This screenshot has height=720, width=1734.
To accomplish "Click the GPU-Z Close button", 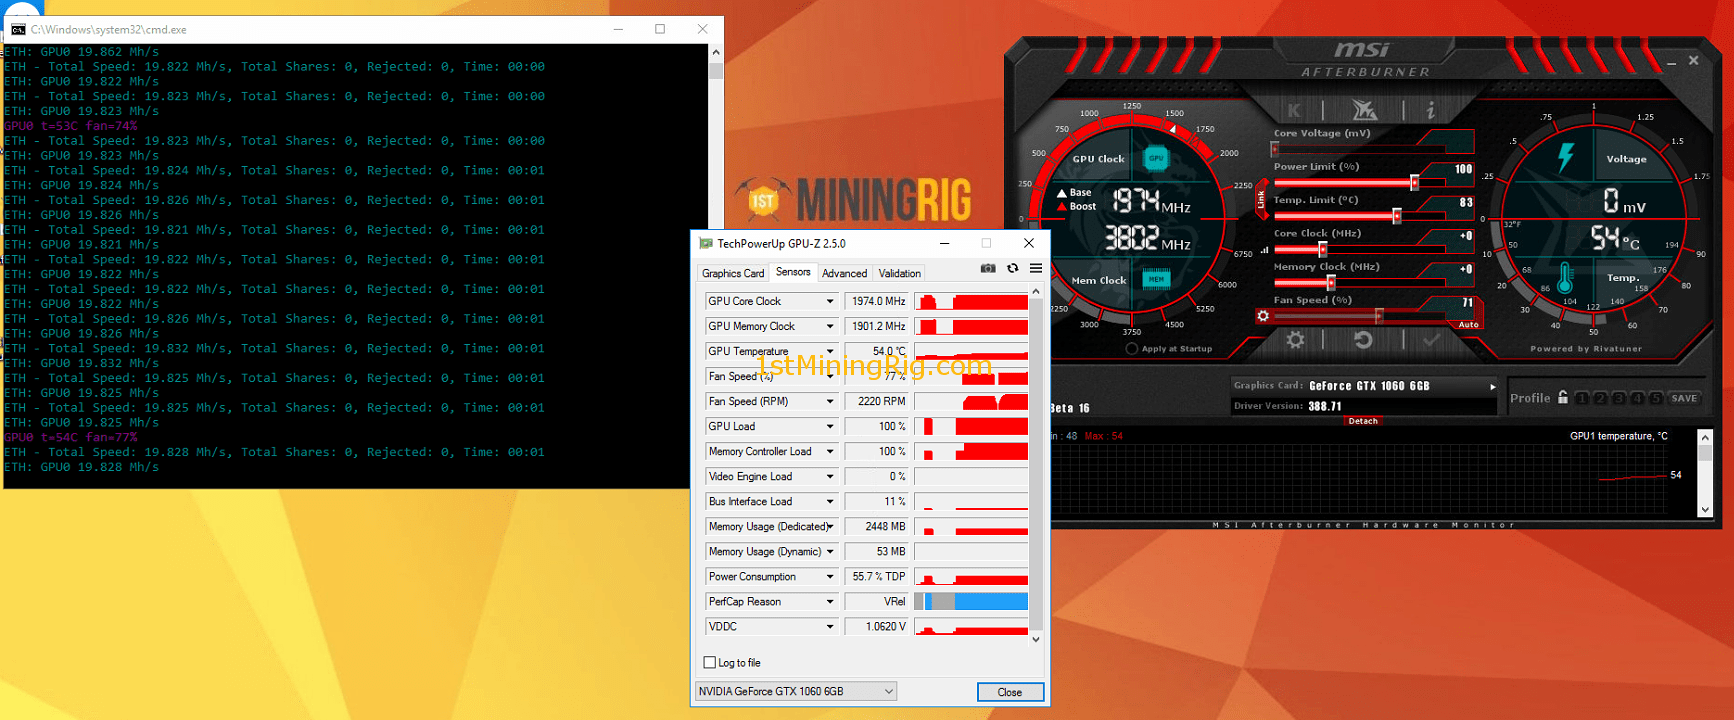I will point(1010,692).
